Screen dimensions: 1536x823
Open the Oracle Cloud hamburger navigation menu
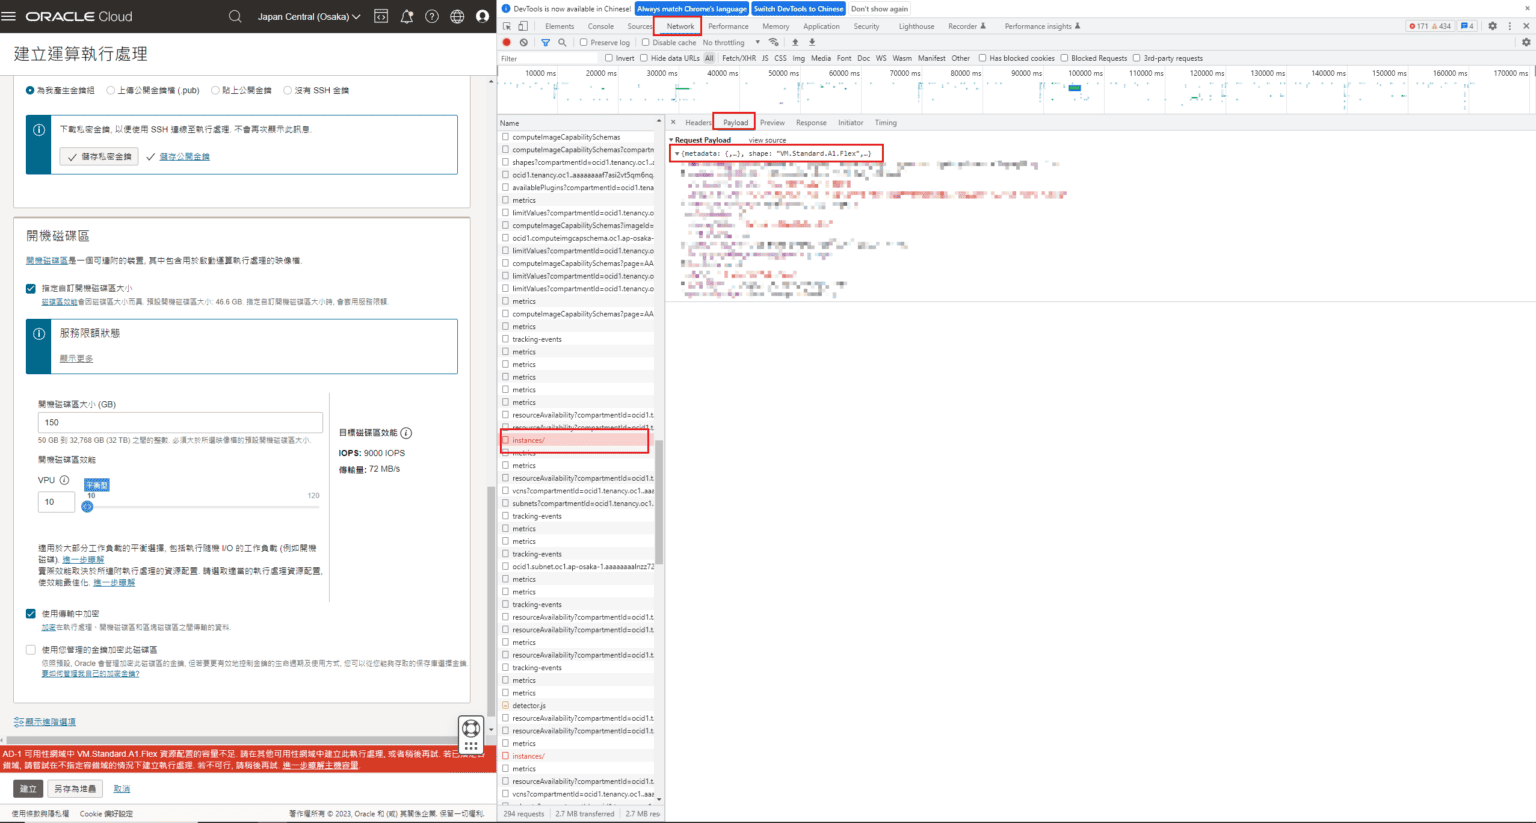tap(10, 16)
